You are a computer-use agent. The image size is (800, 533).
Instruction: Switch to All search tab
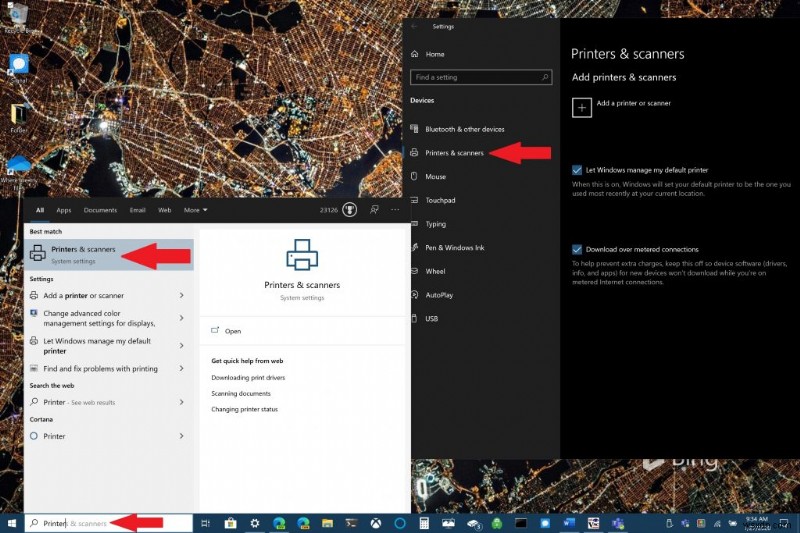(40, 210)
